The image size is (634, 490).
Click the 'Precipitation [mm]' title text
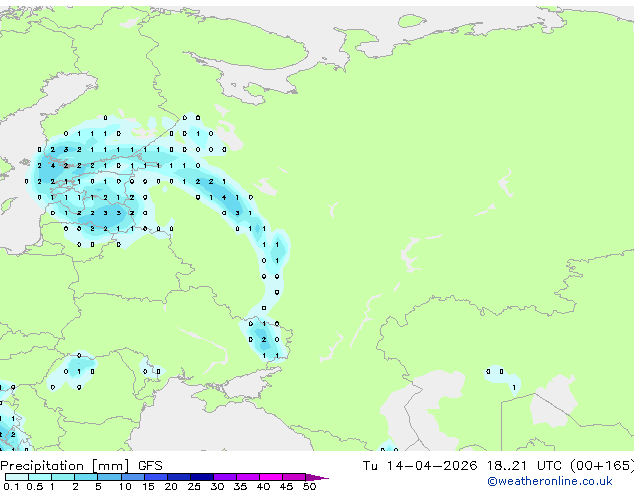tap(65, 466)
